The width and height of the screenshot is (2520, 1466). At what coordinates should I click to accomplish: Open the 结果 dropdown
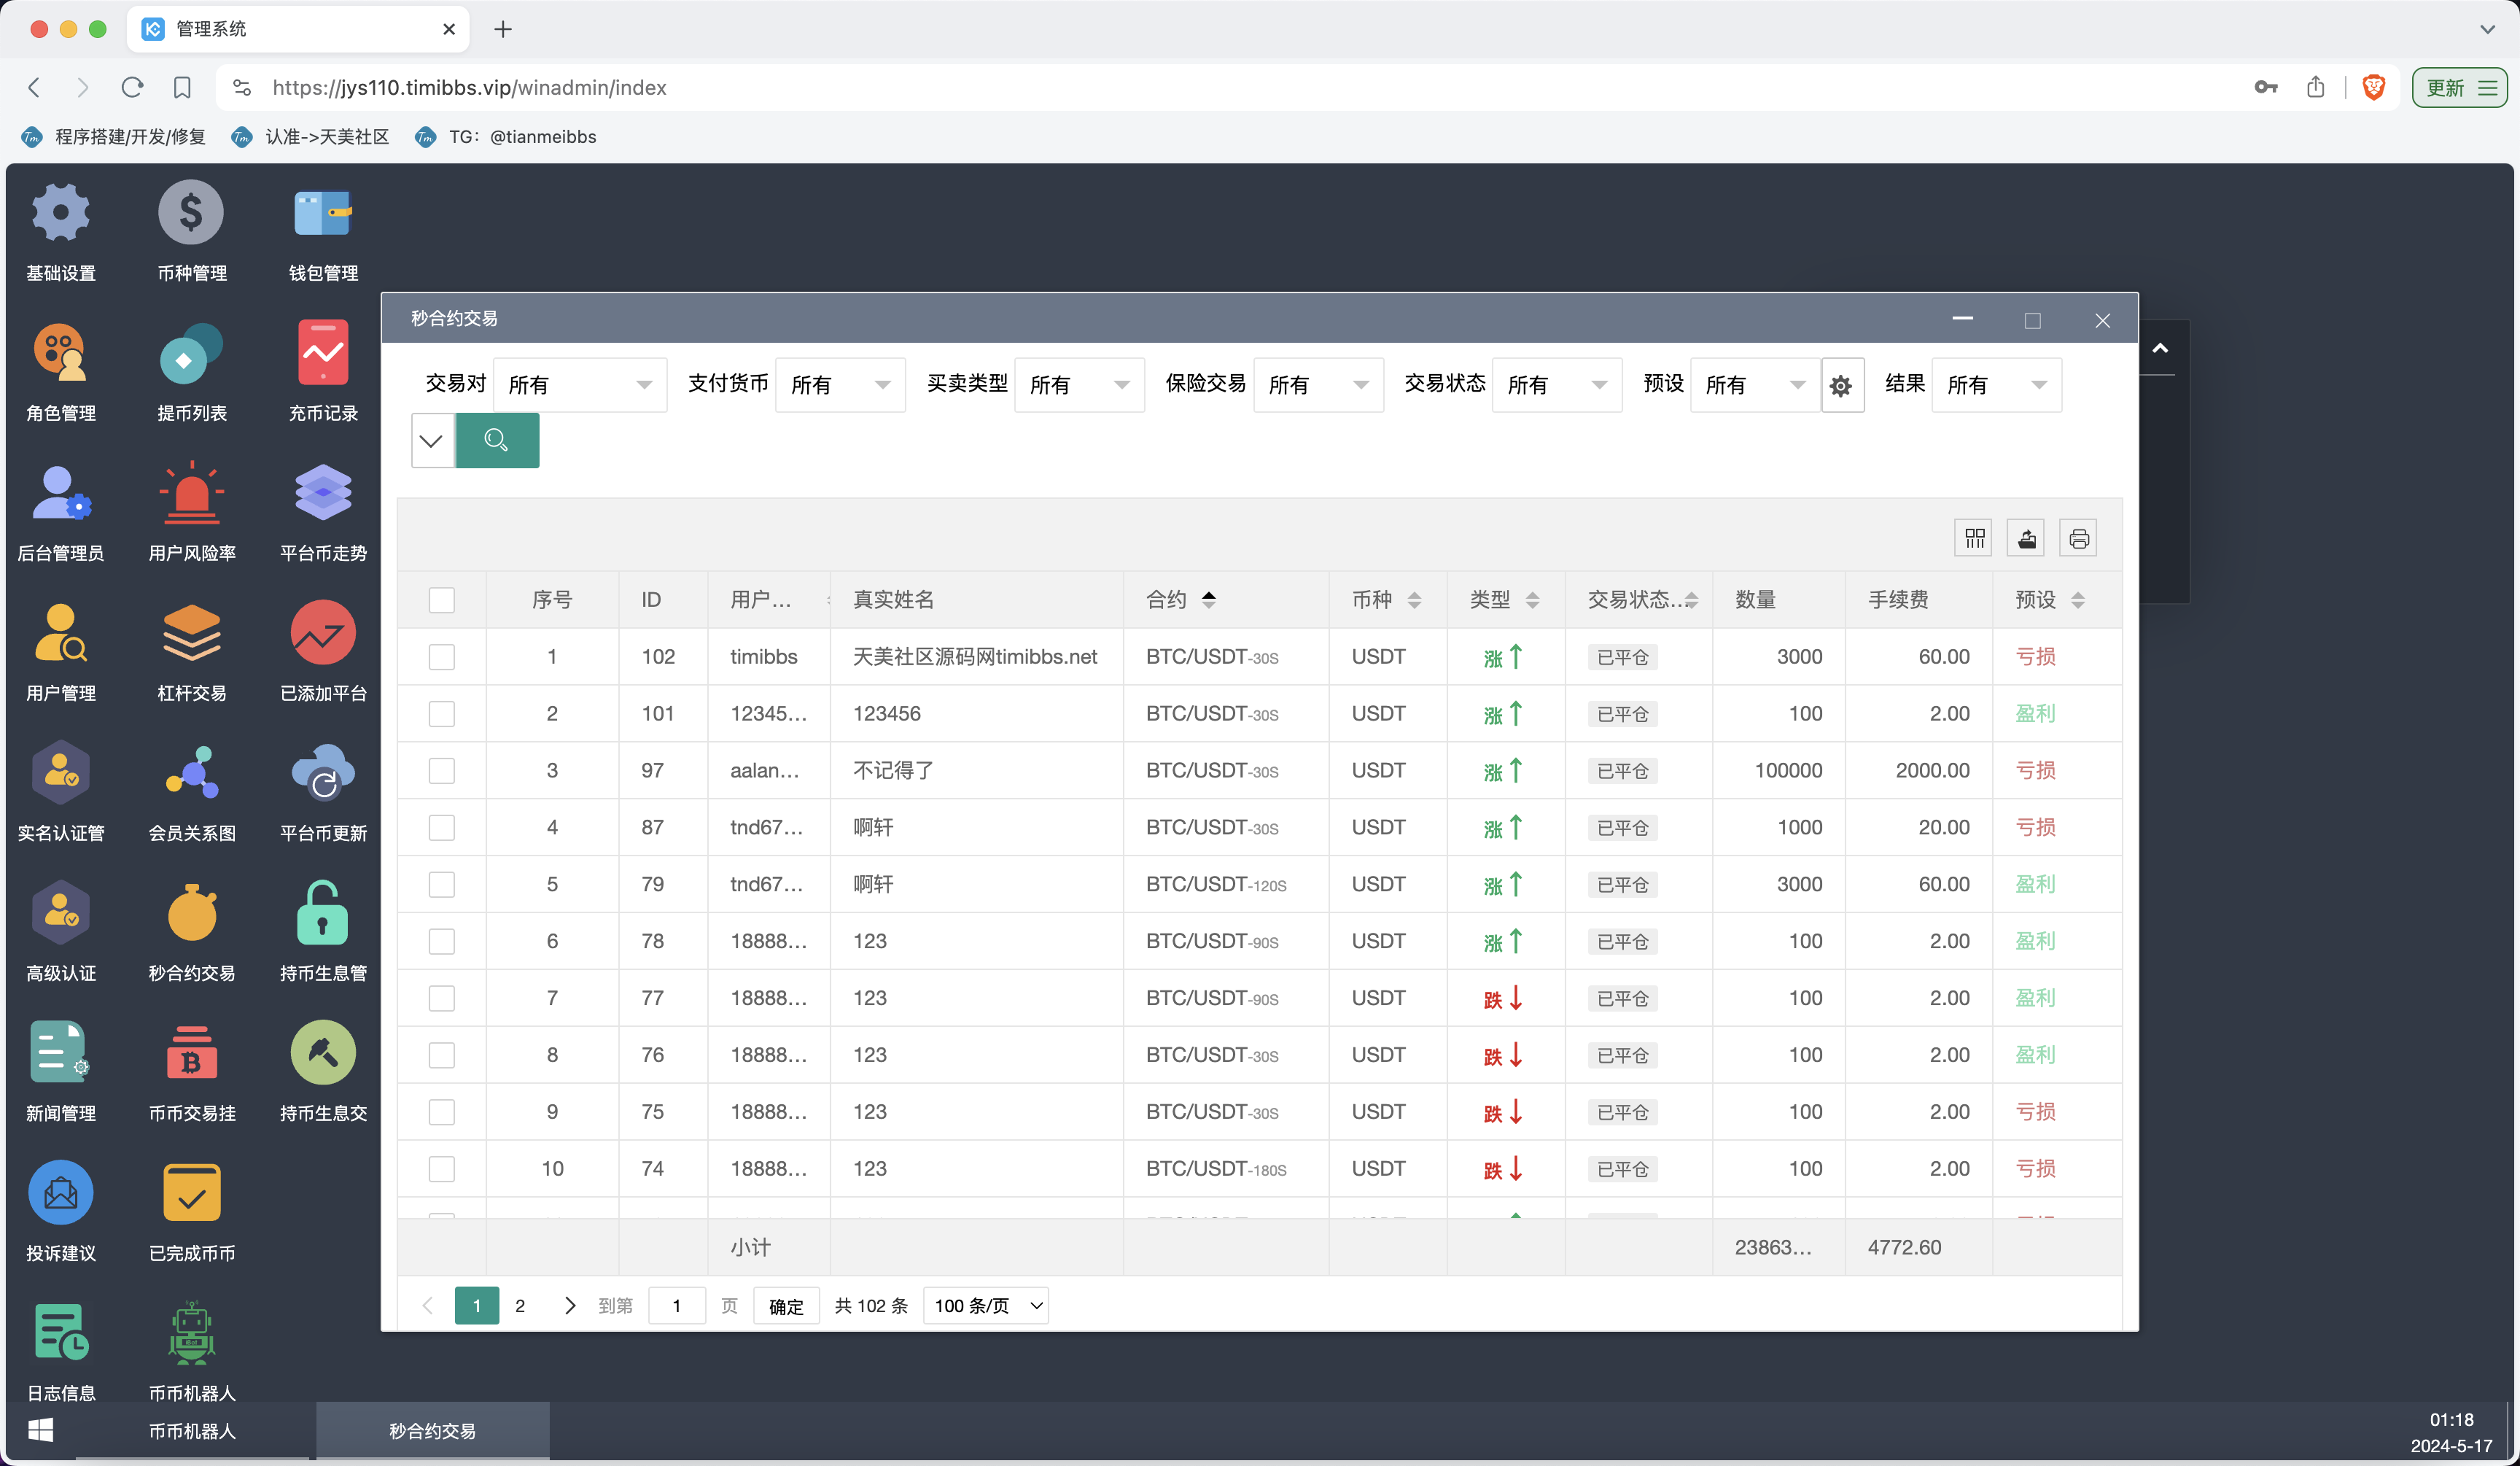click(x=1996, y=385)
